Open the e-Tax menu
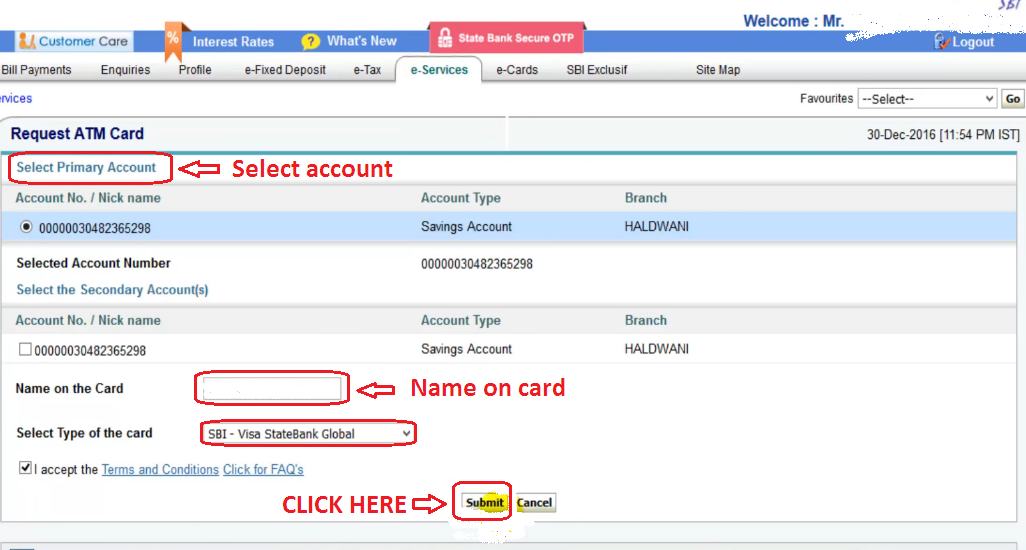This screenshot has height=550, width=1026. (x=367, y=69)
